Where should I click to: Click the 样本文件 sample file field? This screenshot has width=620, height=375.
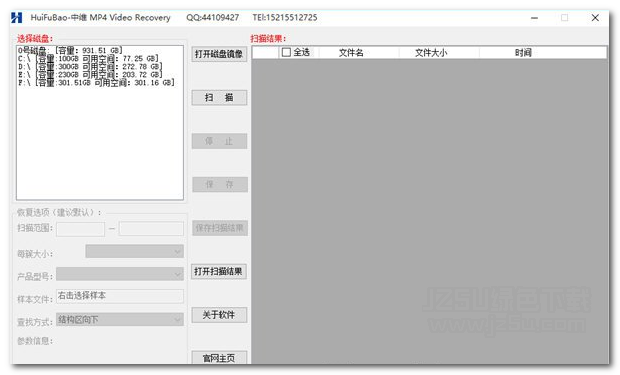click(120, 296)
